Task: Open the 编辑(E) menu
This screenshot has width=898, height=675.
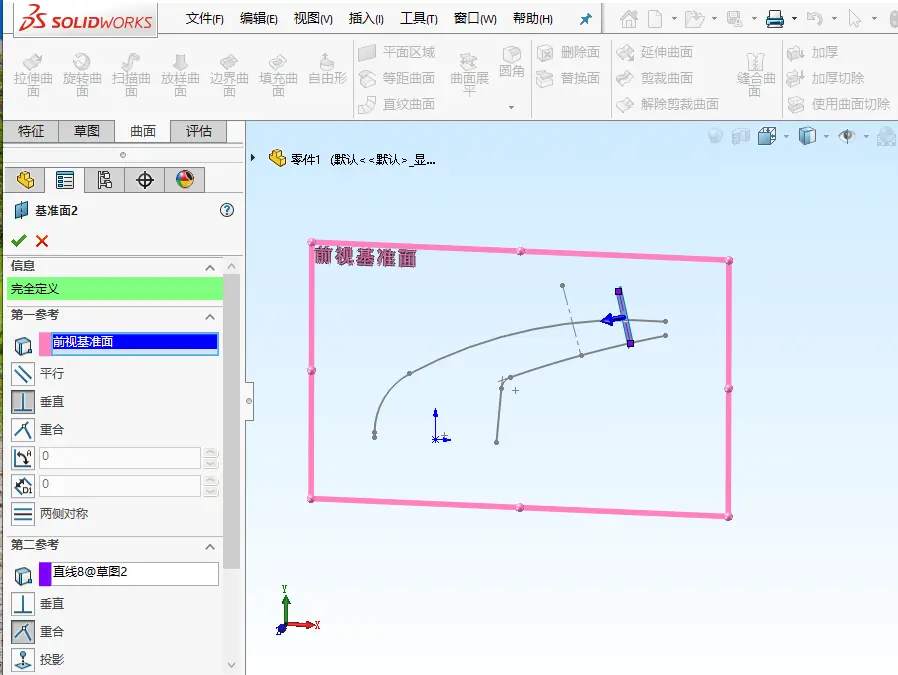Action: [x=258, y=18]
